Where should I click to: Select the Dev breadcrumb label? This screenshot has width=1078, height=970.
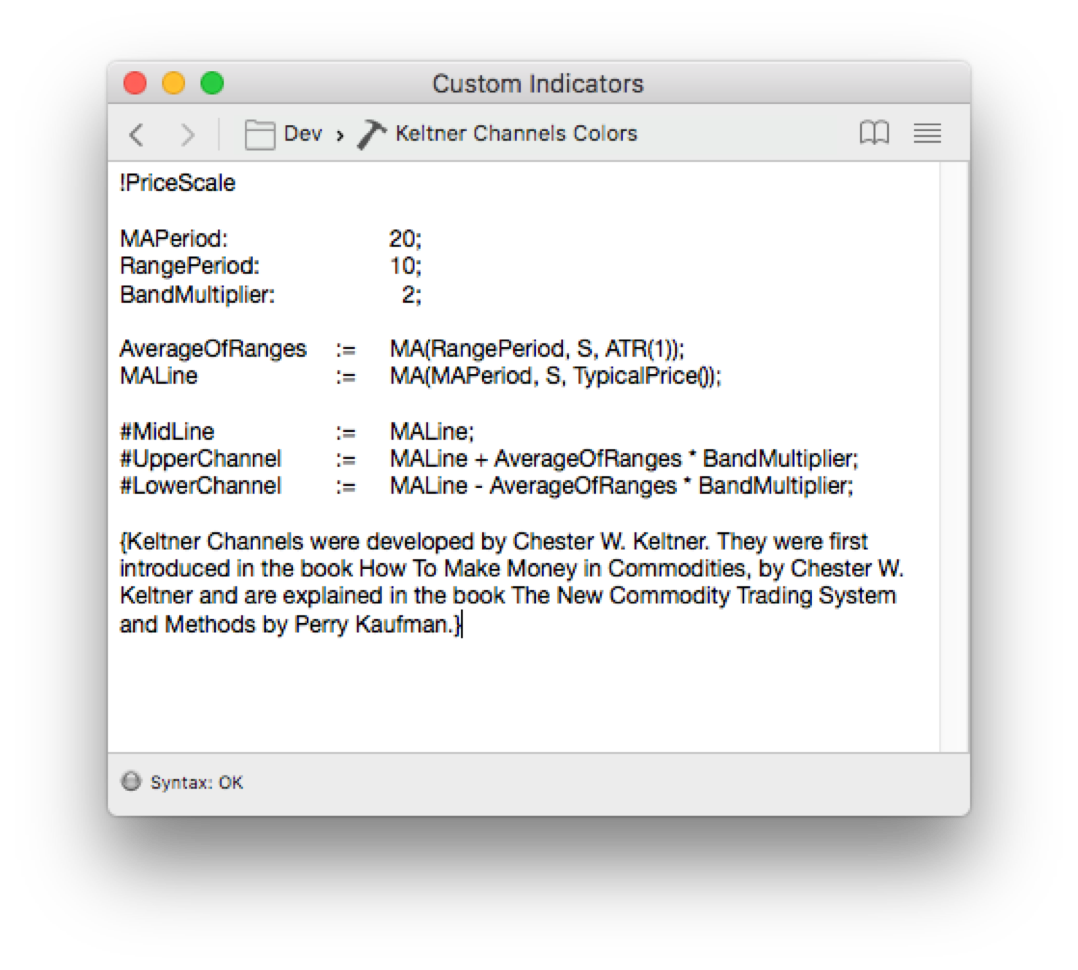(303, 134)
